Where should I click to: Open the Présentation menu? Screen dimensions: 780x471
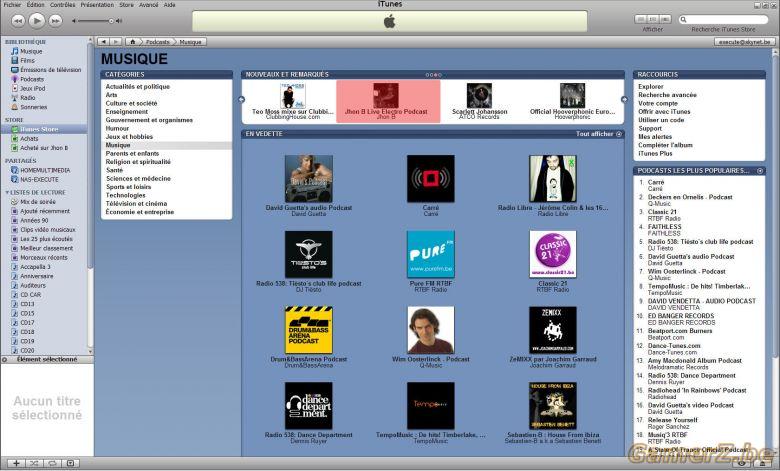[x=97, y=4]
